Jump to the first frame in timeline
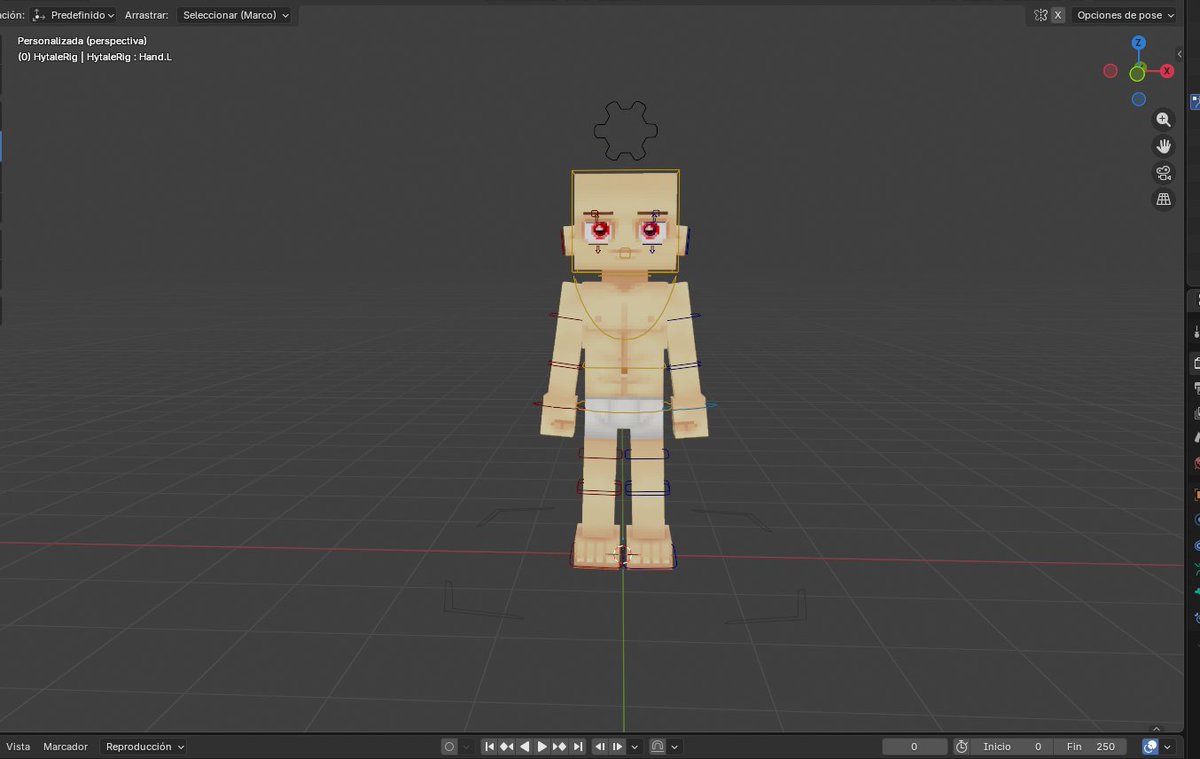Screen dimensions: 1200x759 coord(489,746)
